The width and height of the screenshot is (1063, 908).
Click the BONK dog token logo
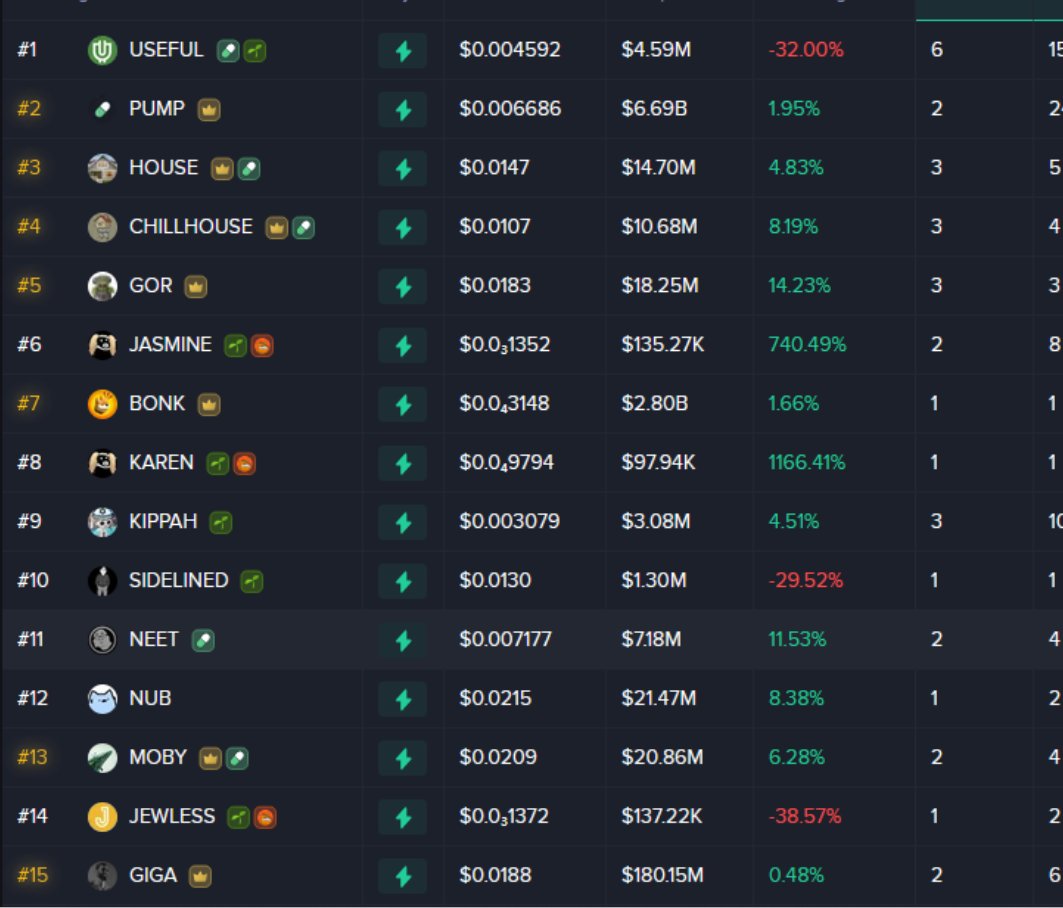pyautogui.click(x=102, y=404)
